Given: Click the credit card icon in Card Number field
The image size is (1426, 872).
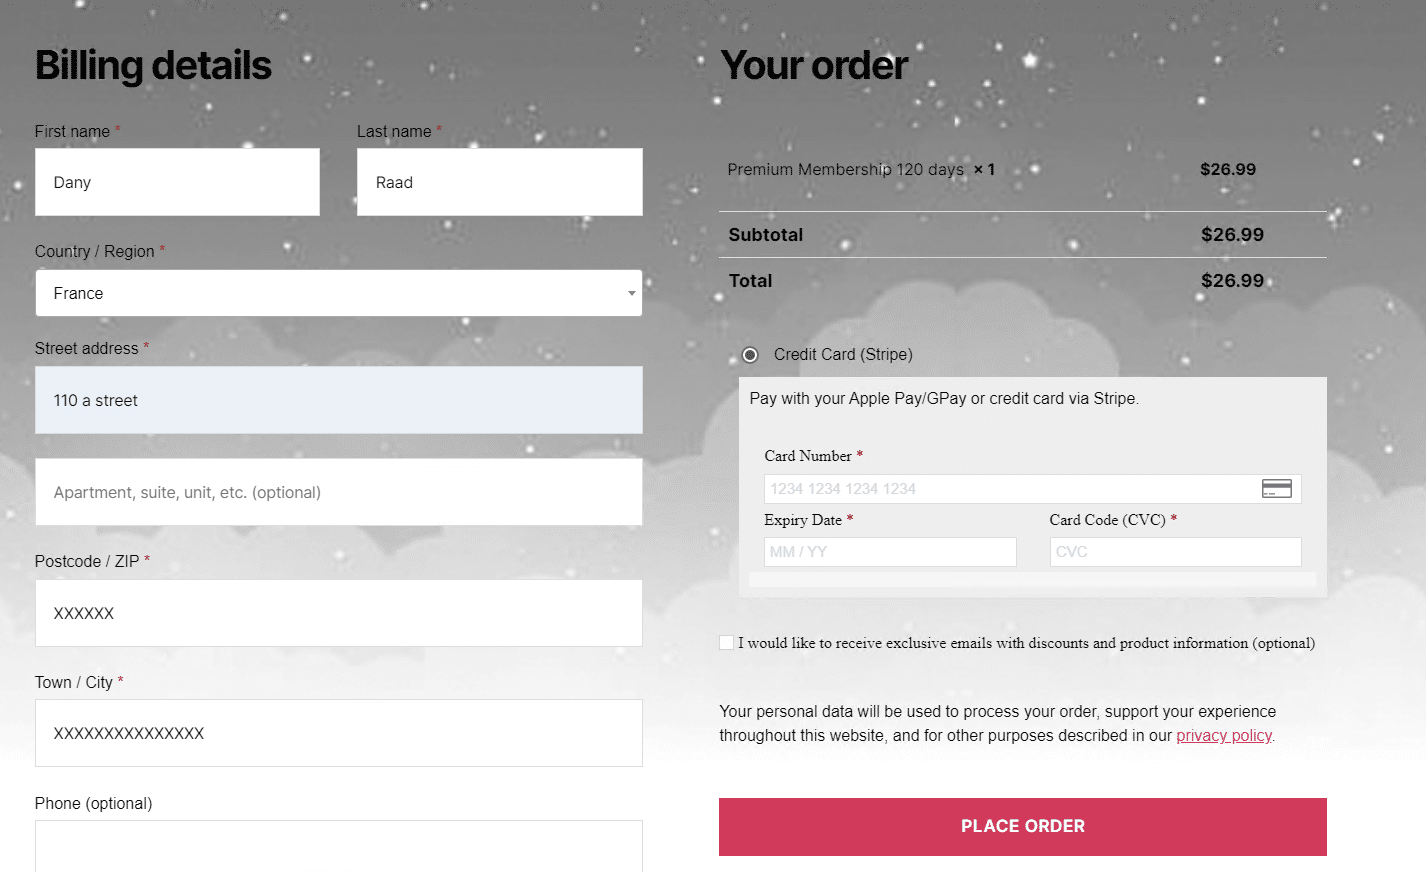Looking at the screenshot, I should pyautogui.click(x=1276, y=488).
